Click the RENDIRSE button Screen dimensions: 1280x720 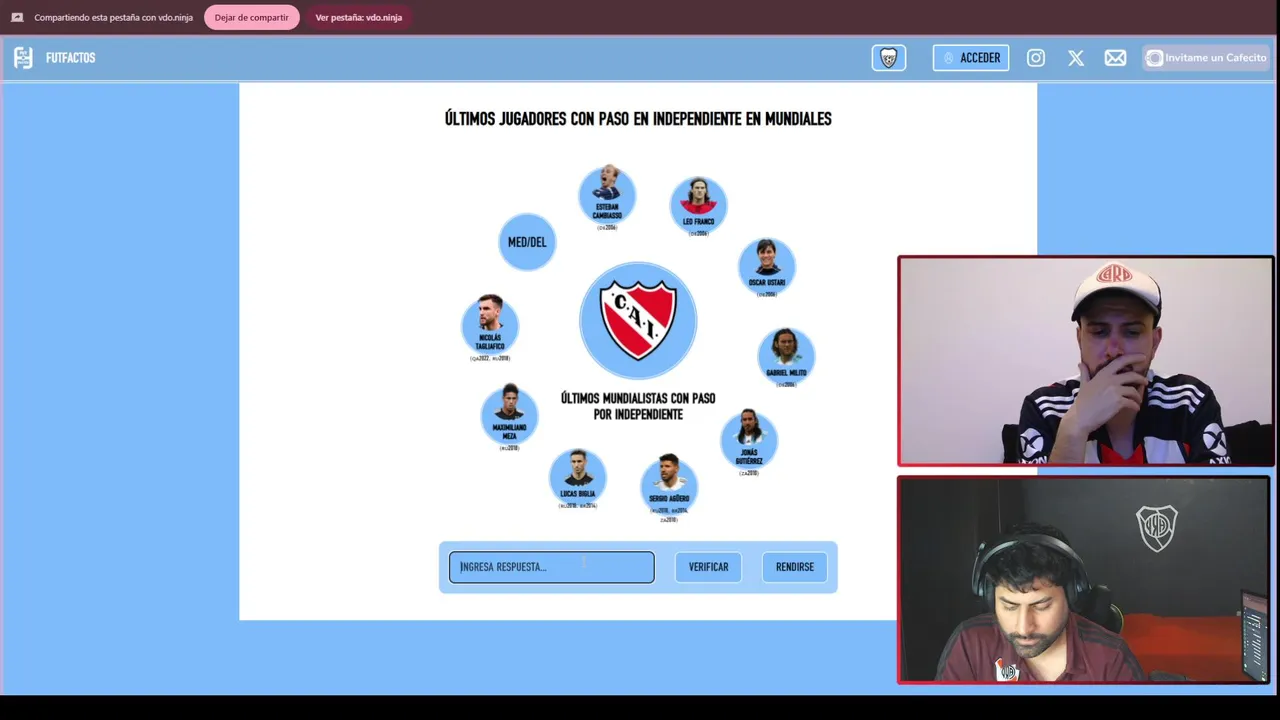[795, 567]
